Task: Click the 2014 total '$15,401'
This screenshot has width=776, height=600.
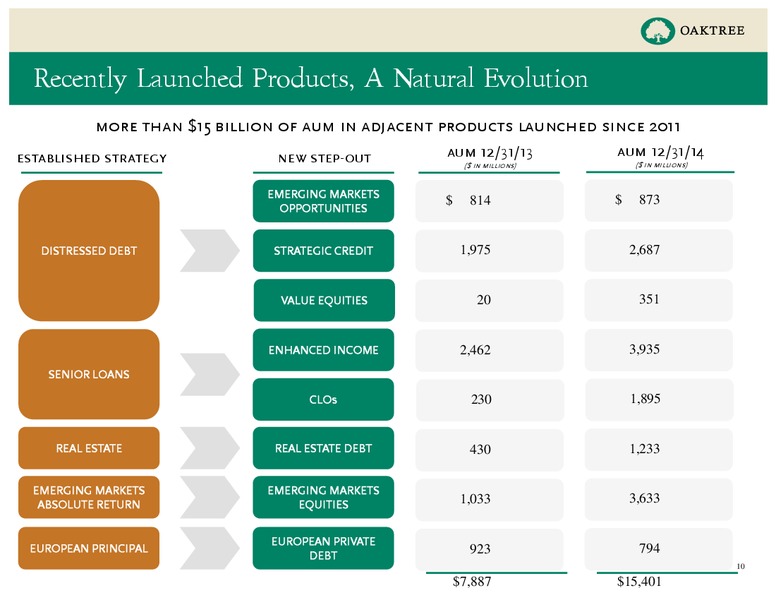Action: pos(639,581)
